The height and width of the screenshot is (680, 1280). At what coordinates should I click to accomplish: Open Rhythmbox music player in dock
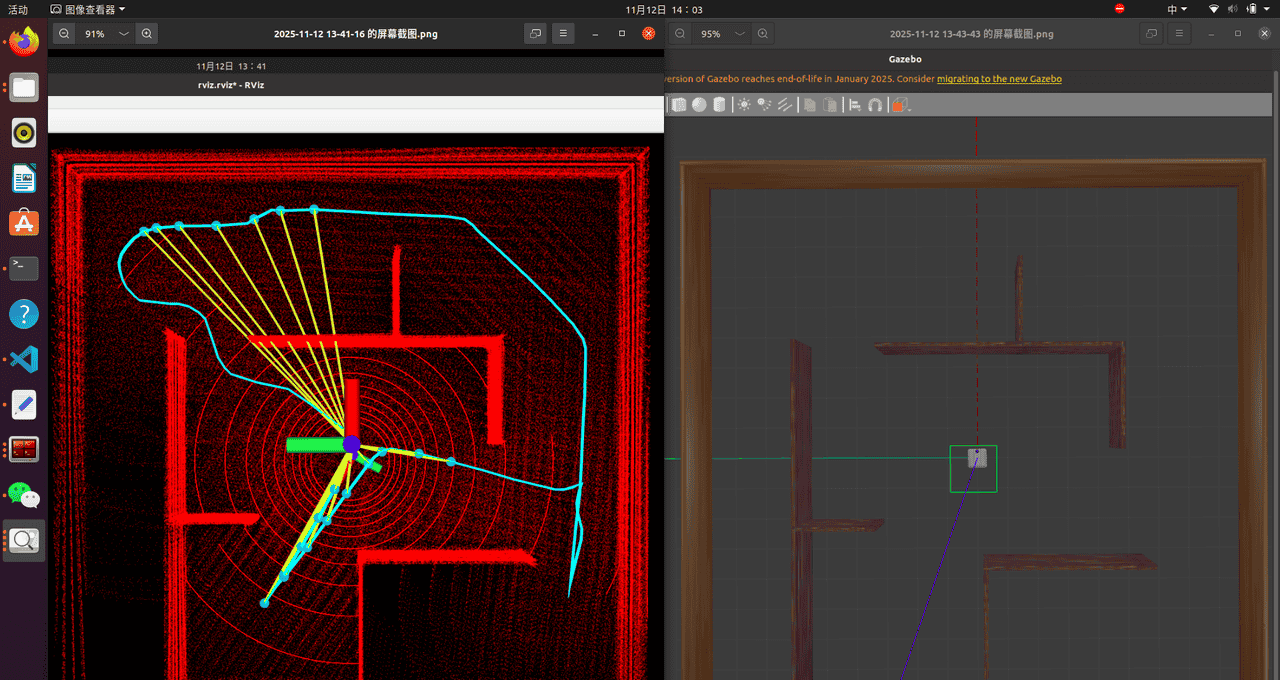pos(24,132)
